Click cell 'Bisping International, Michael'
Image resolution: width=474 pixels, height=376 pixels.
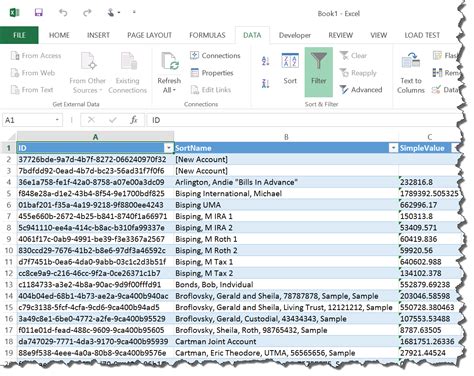(286, 193)
